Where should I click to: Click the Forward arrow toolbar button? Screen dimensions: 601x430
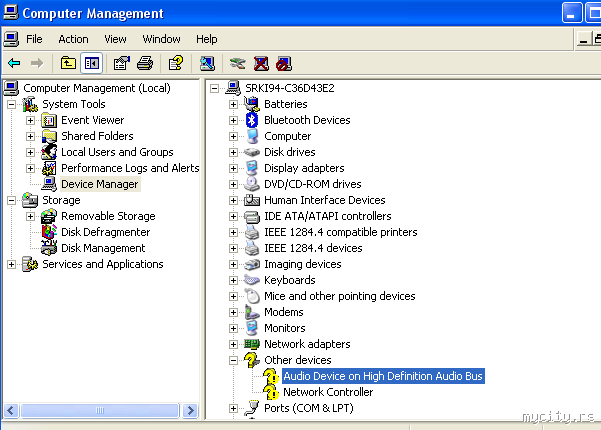click(x=37, y=63)
